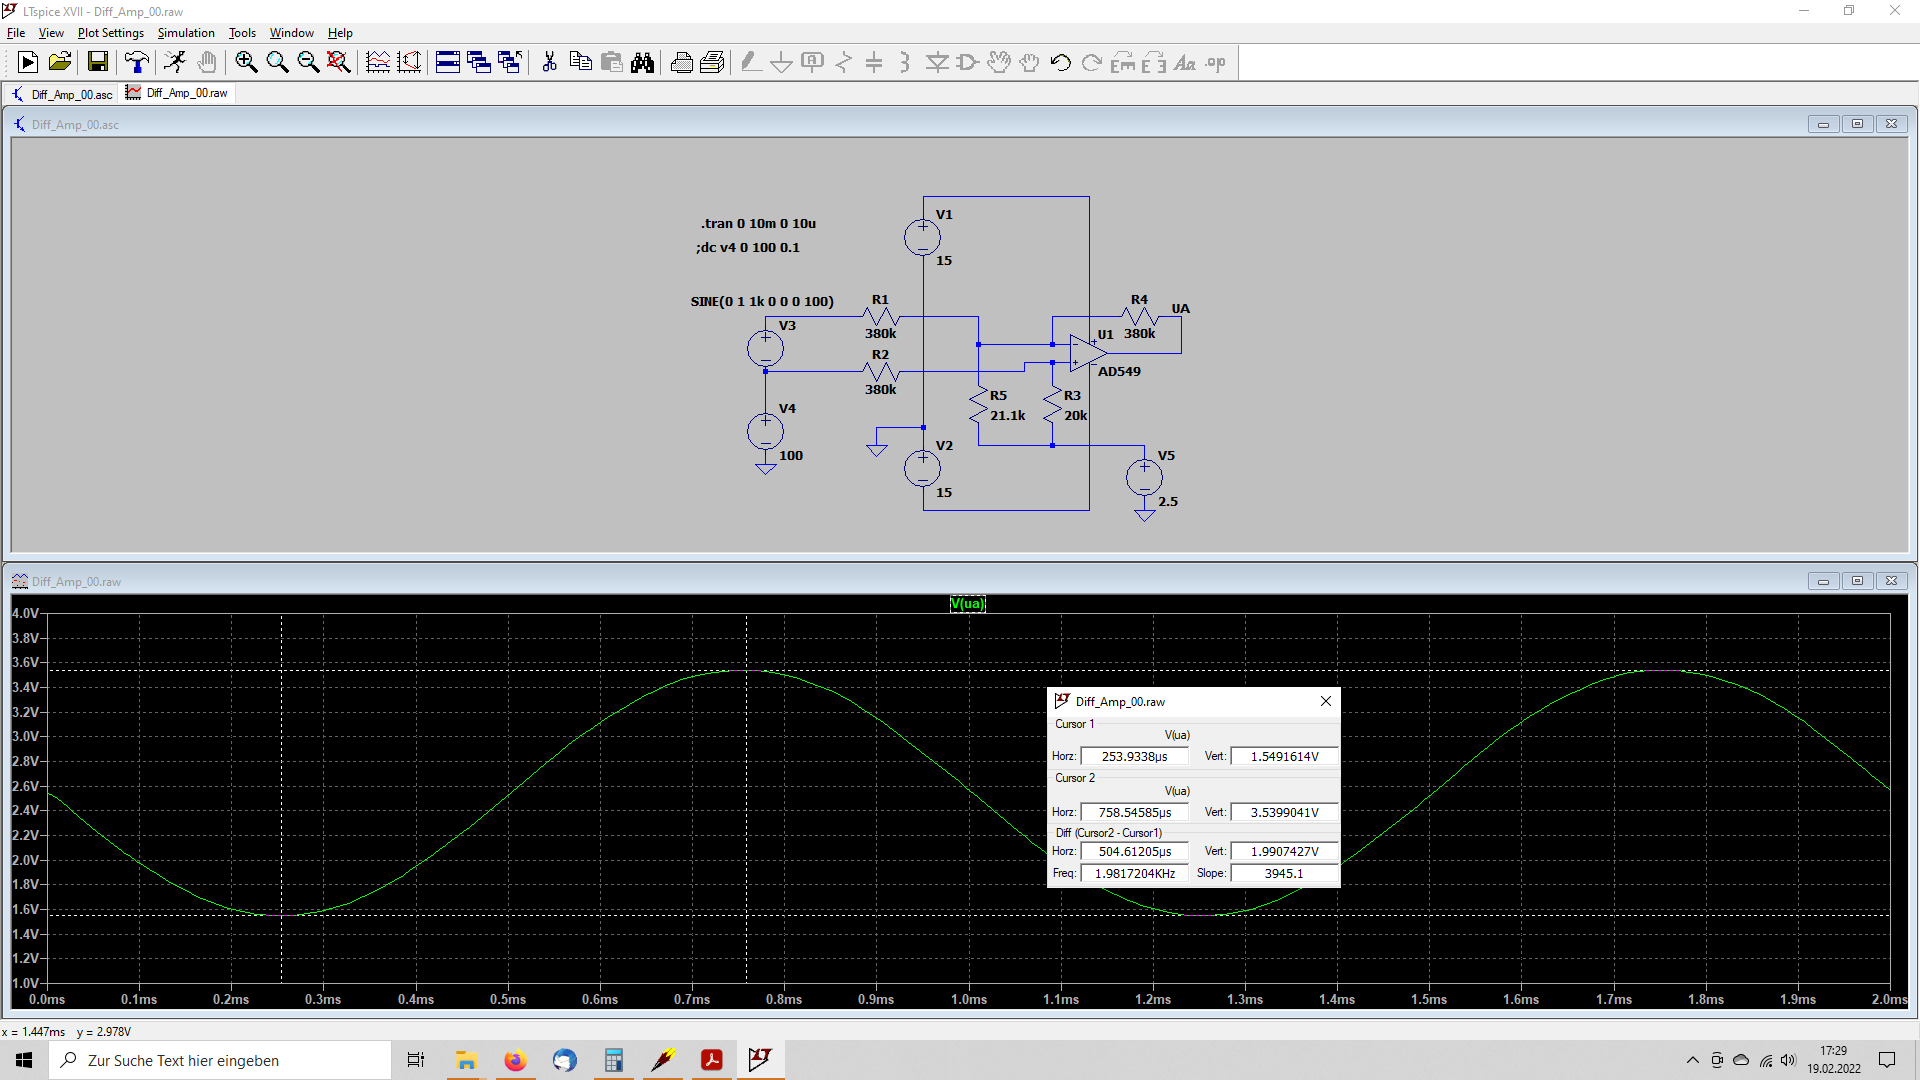Screen dimensions: 1920x1080
Task: Open Find with the binoculars icon
Action: coord(642,63)
